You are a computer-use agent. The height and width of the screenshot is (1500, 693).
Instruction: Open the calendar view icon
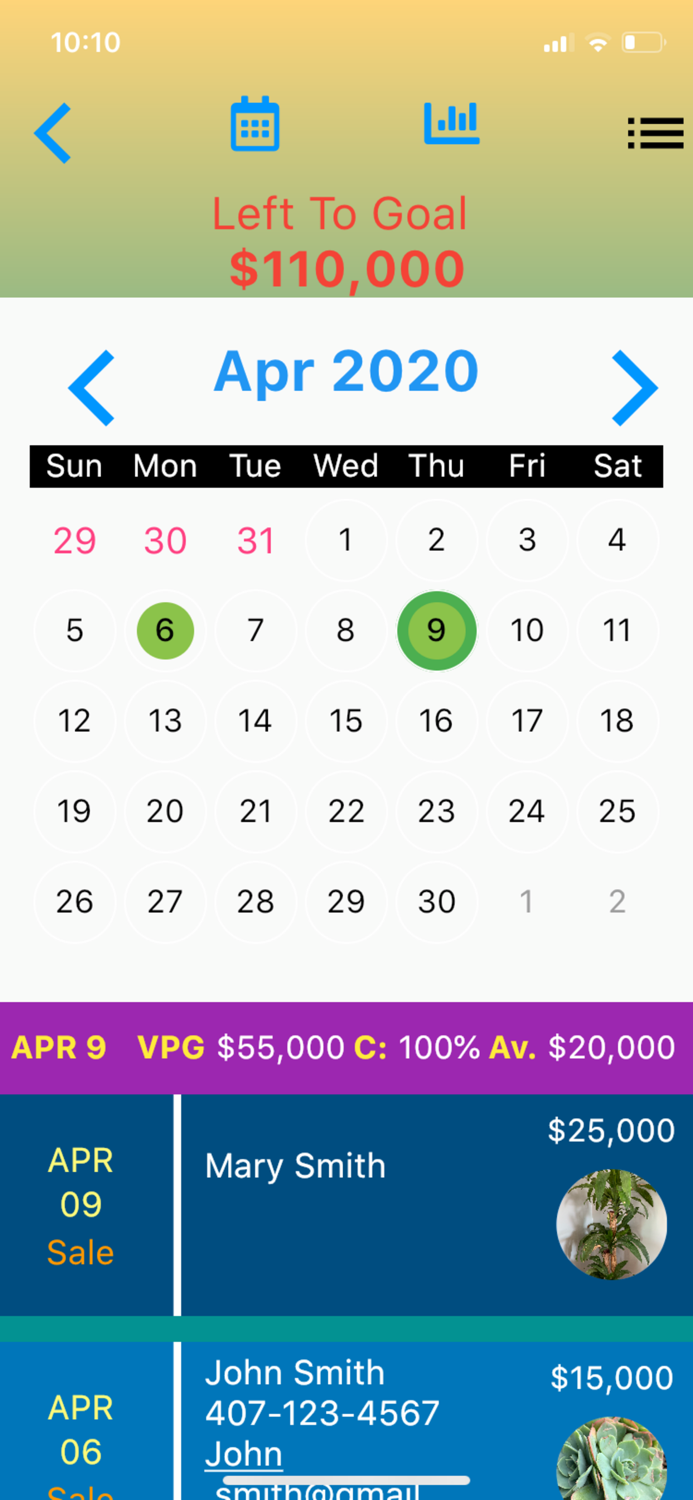tap(254, 122)
